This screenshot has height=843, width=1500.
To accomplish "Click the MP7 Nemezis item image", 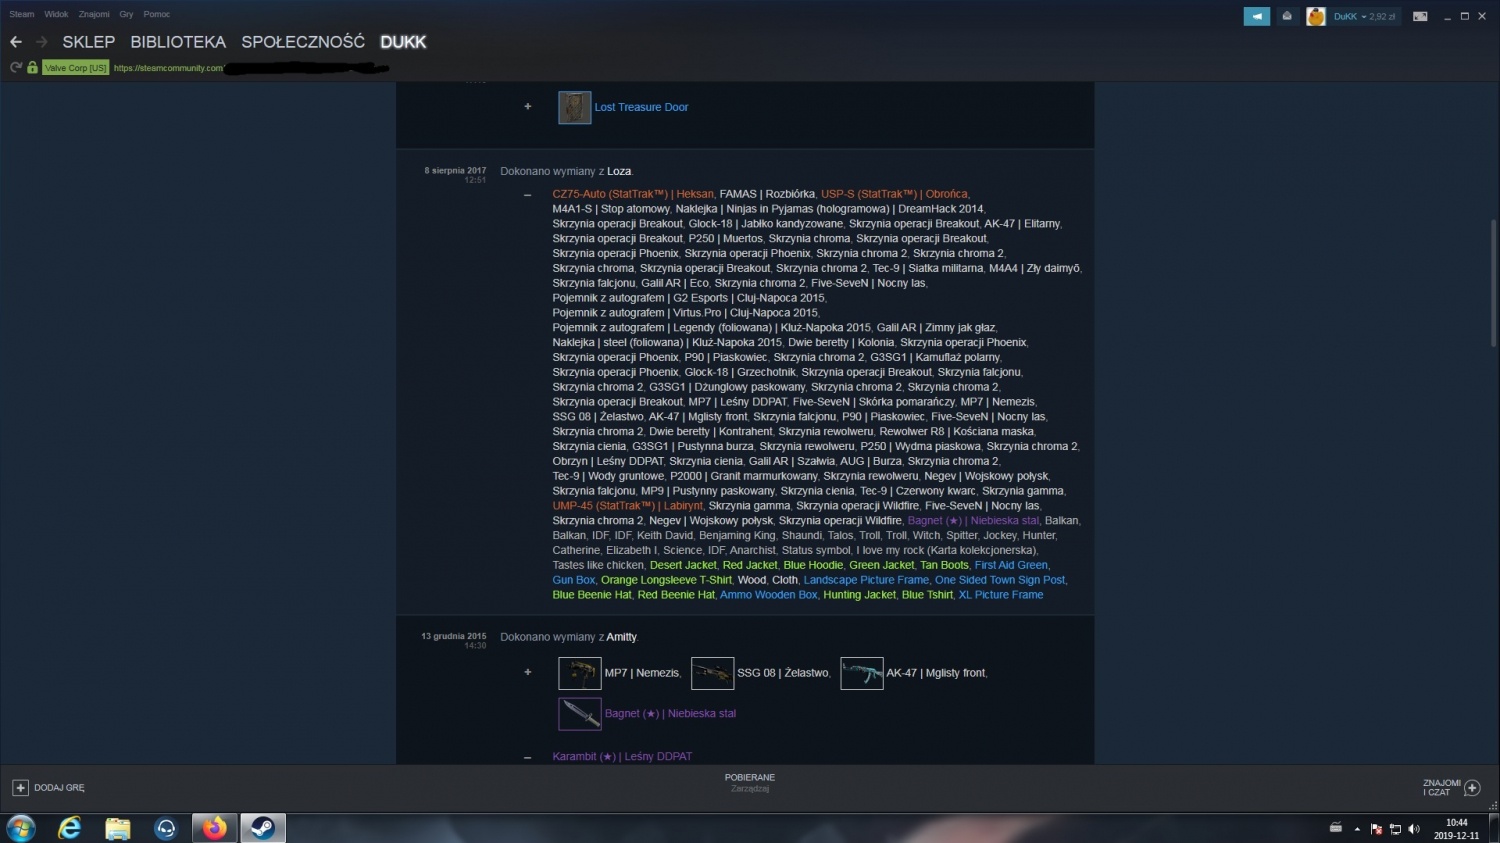I will tap(580, 673).
